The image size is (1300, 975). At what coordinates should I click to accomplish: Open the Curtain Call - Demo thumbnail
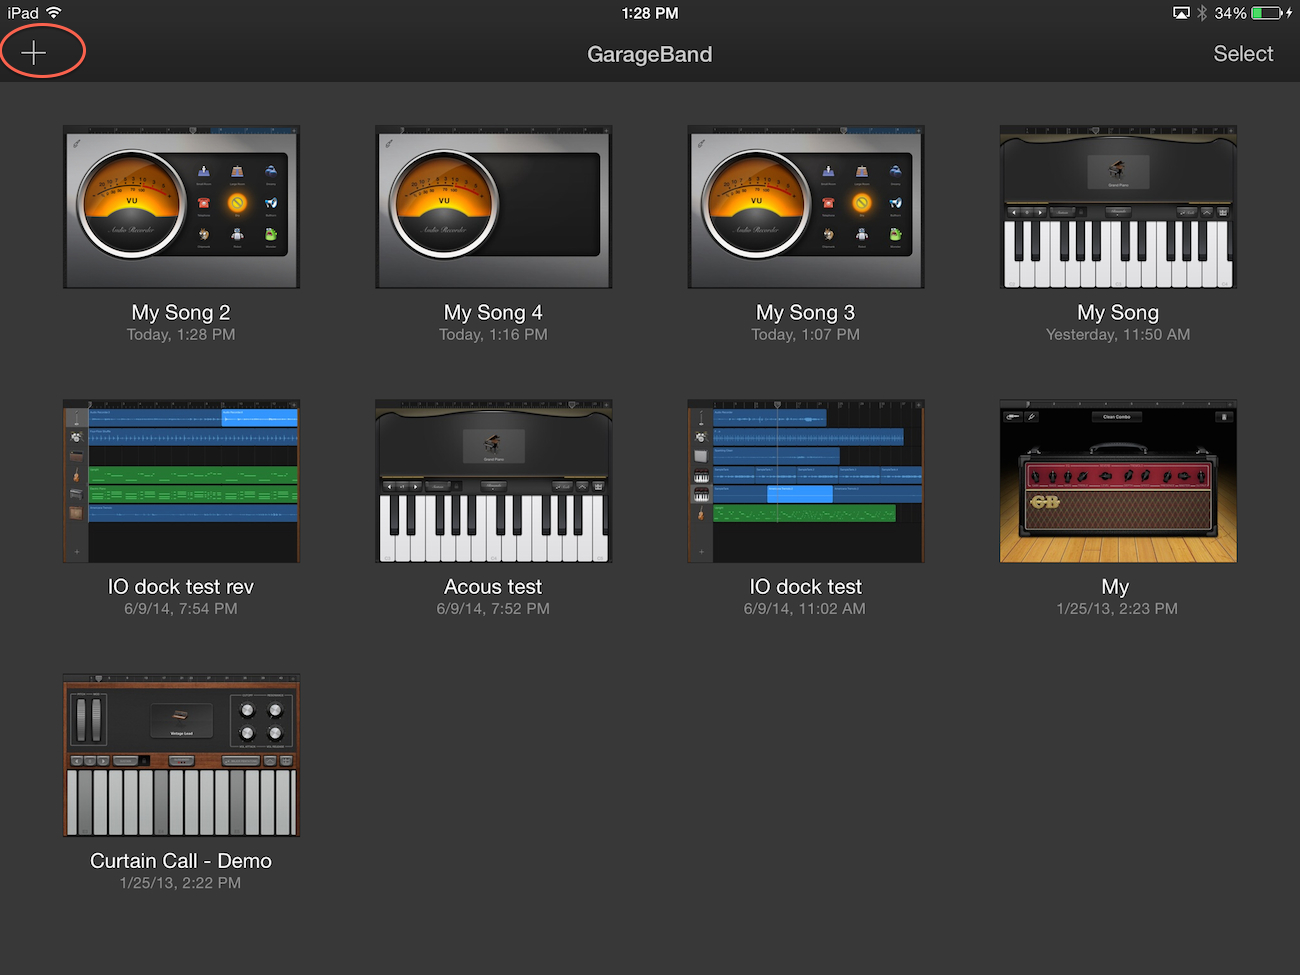181,755
